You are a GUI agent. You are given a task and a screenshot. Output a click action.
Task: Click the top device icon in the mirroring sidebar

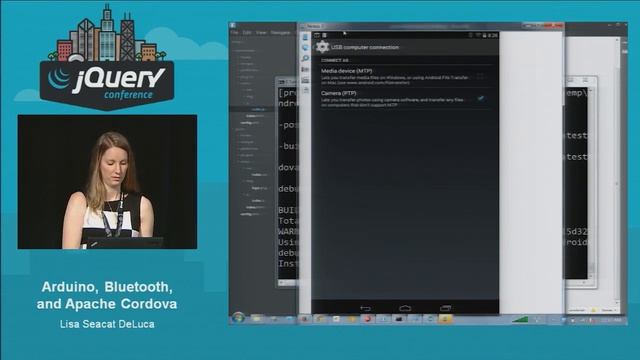[305, 38]
